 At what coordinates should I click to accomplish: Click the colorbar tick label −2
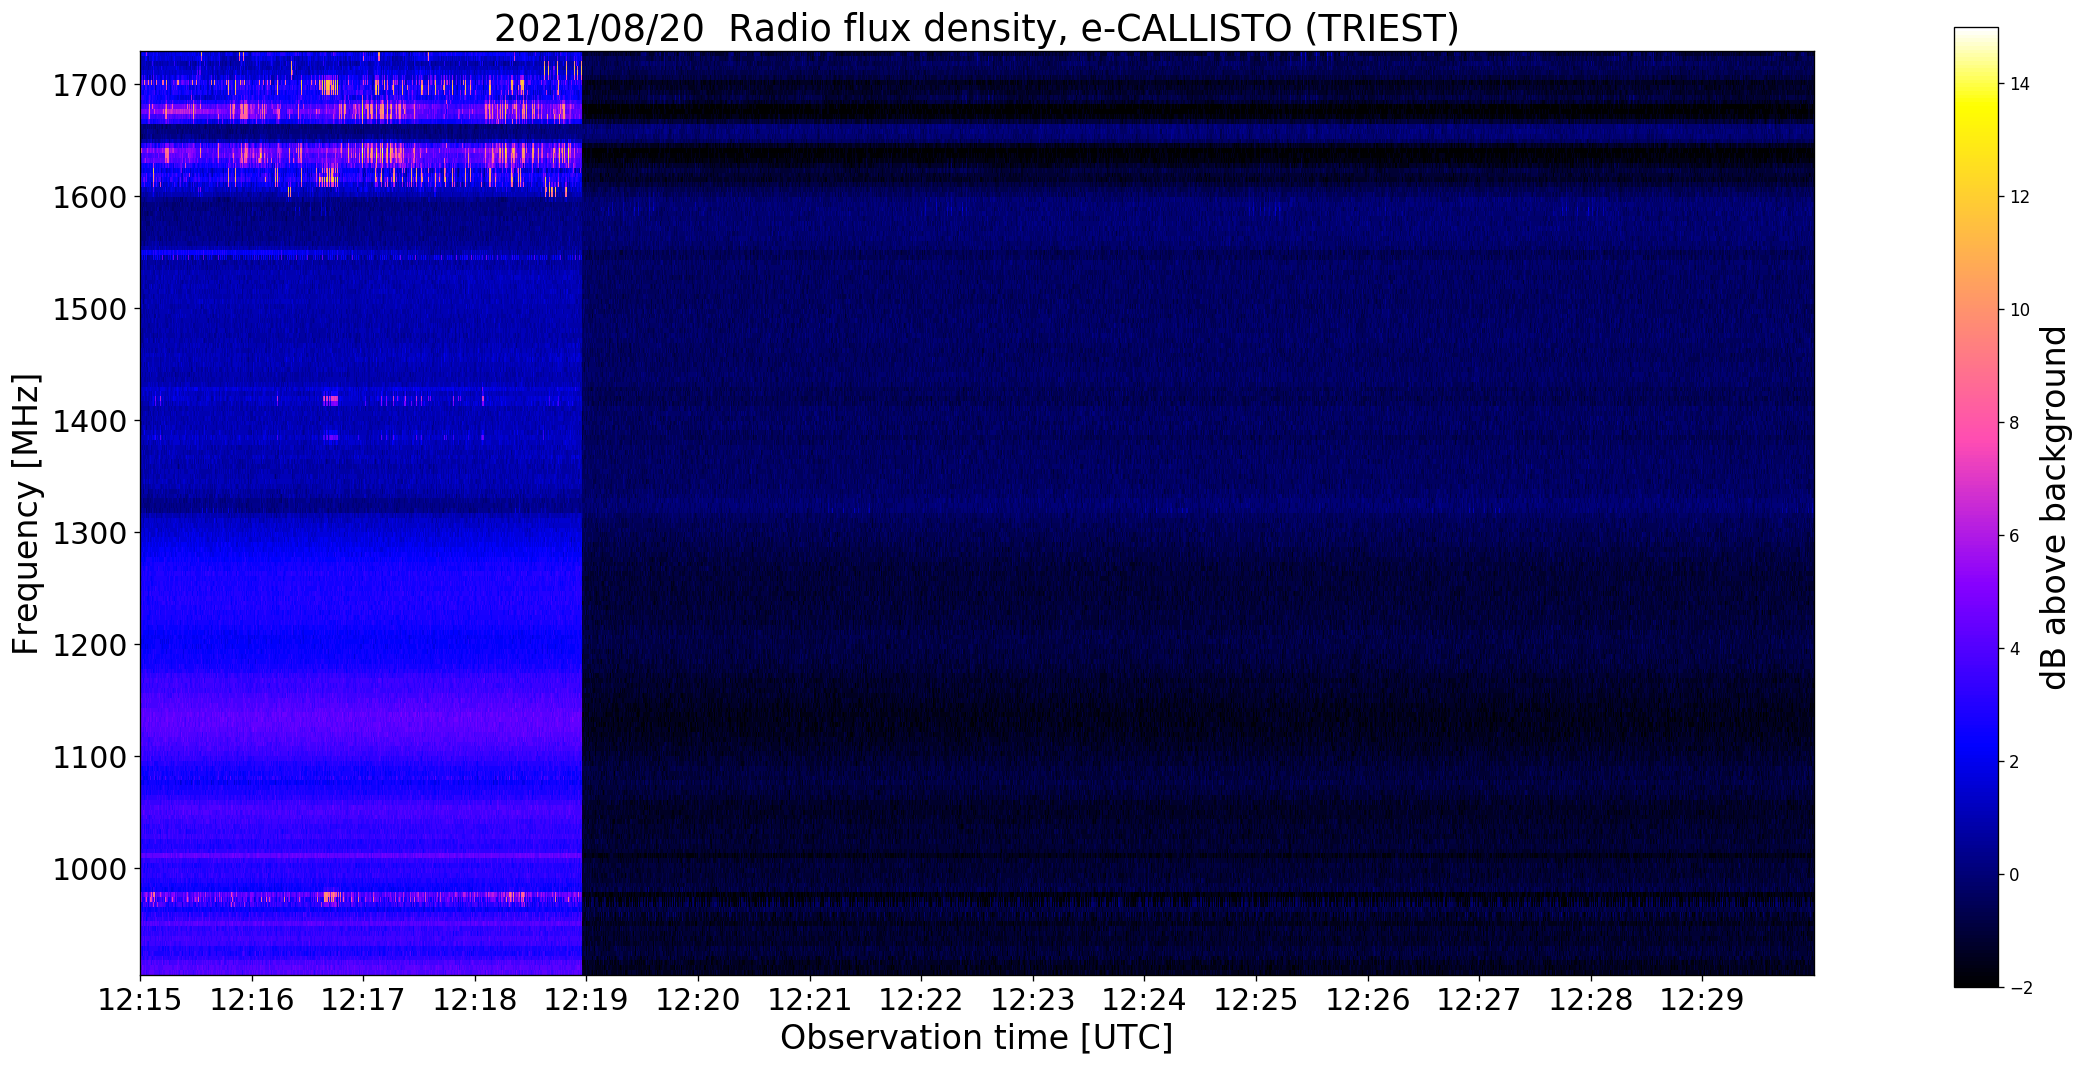(2020, 988)
